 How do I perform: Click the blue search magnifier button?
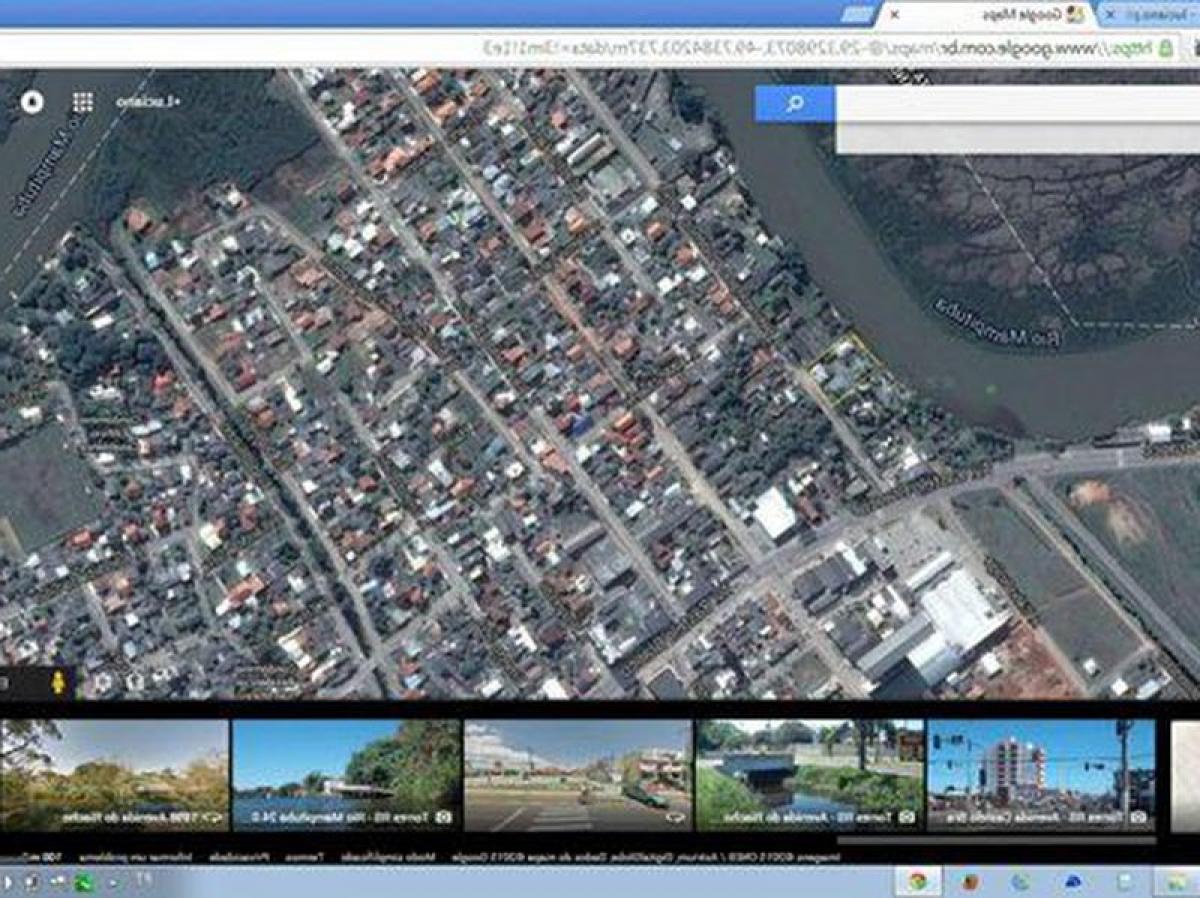click(793, 102)
